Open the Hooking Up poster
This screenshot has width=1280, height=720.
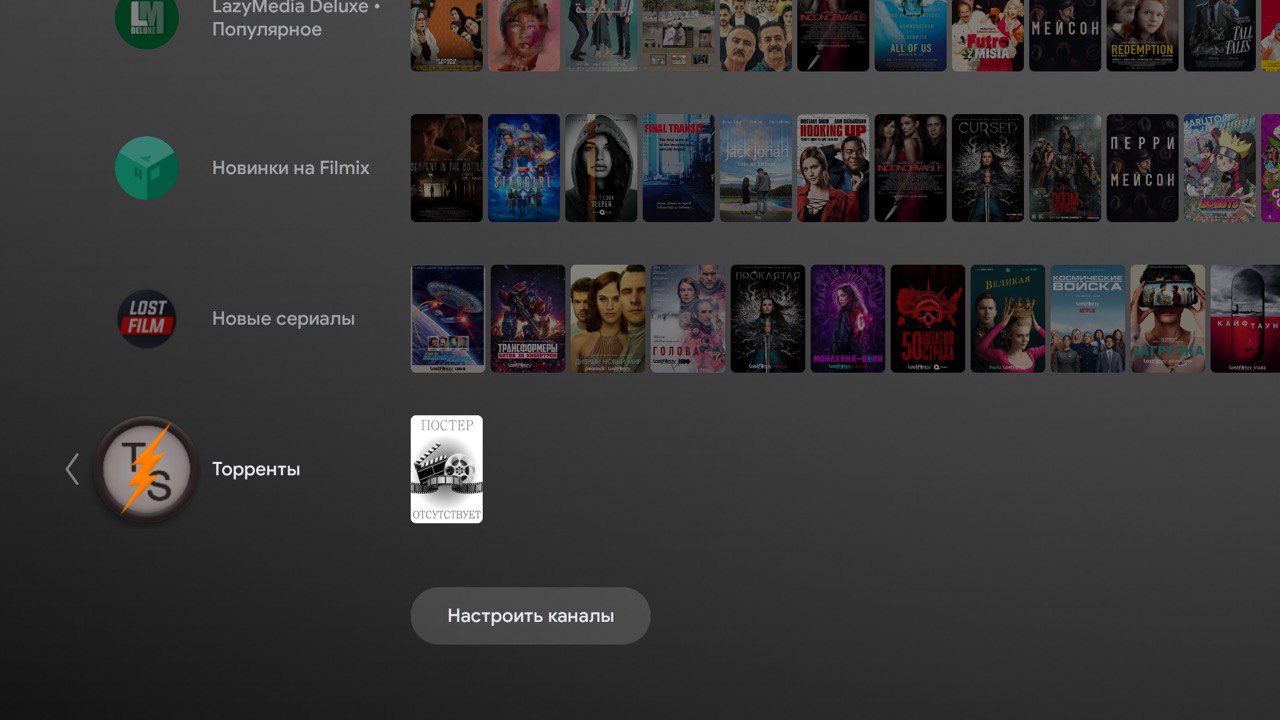pyautogui.click(x=833, y=168)
